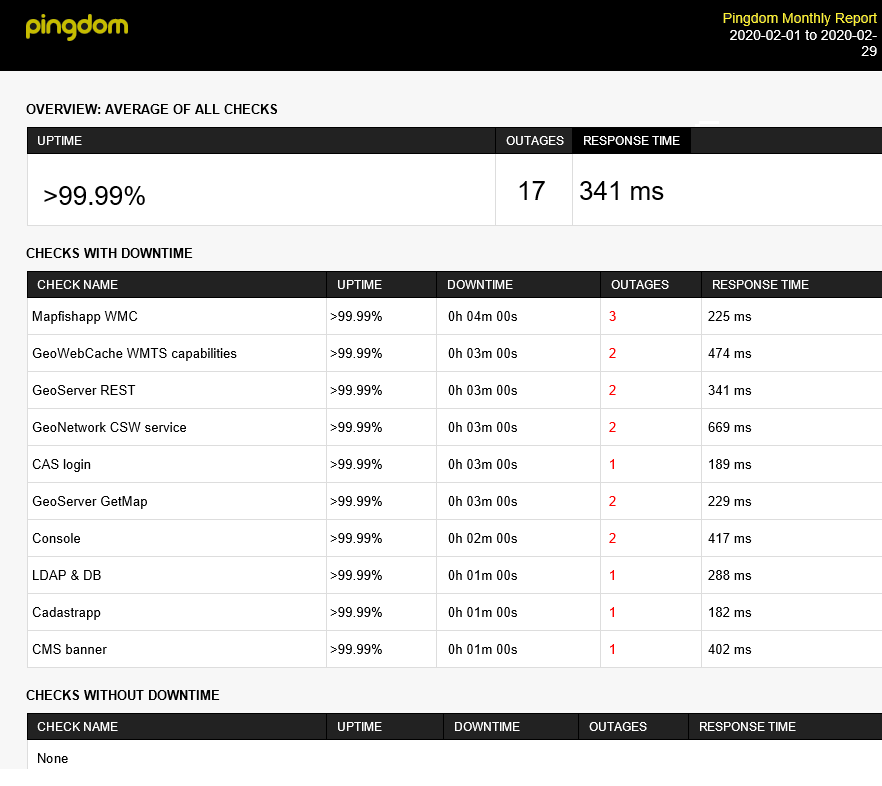Viewport: 882px width, 786px height.
Task: Click GeoNetwork CSW service check name
Action: [x=109, y=428]
